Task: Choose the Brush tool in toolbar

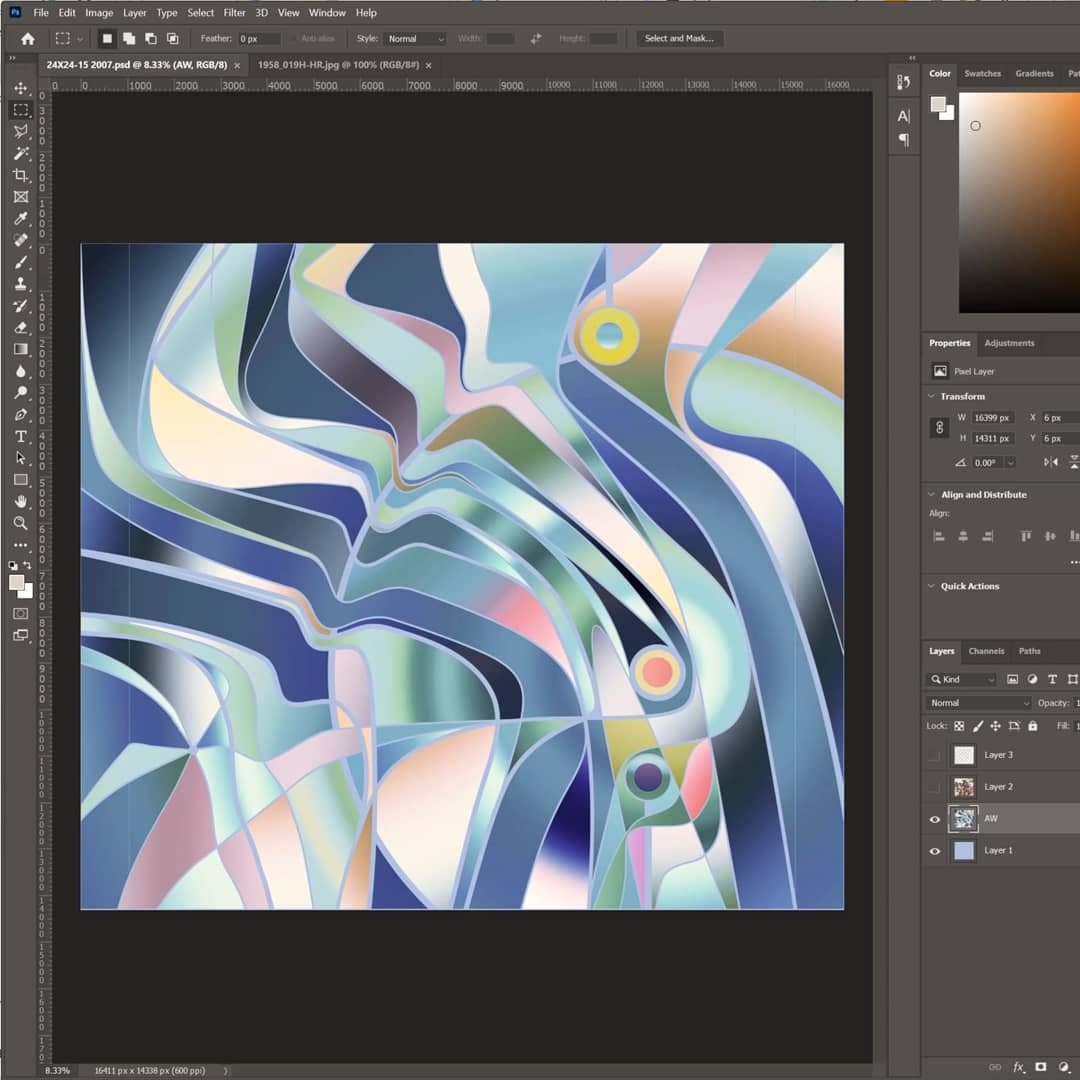Action: click(20, 262)
